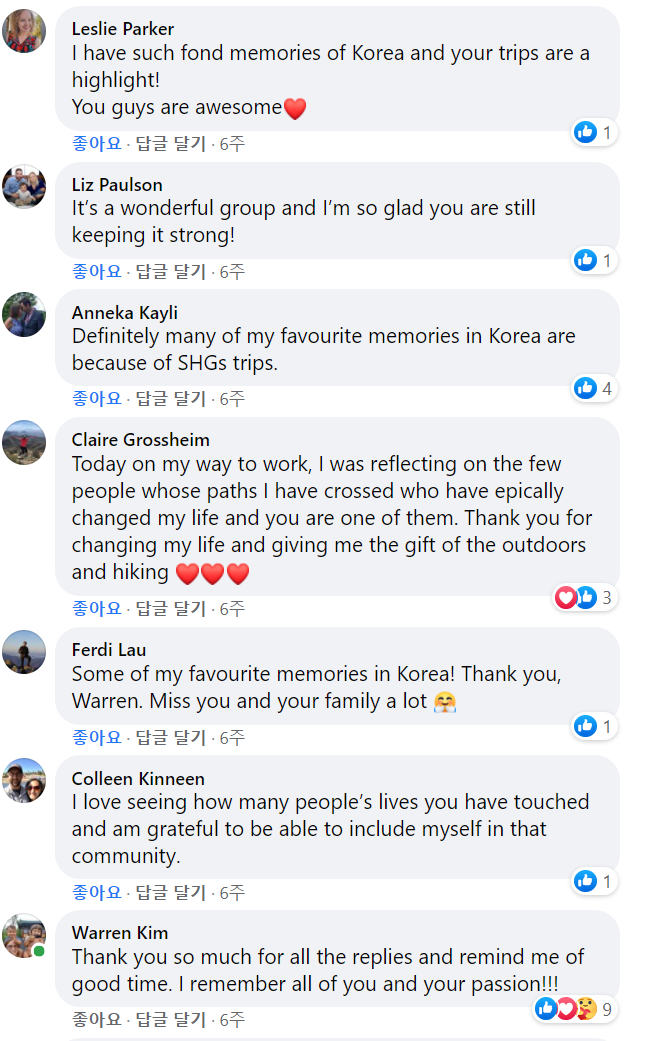The height and width of the screenshot is (1041, 661).
Task: Open heart and like reactions on Claire's comment
Action: 584,598
